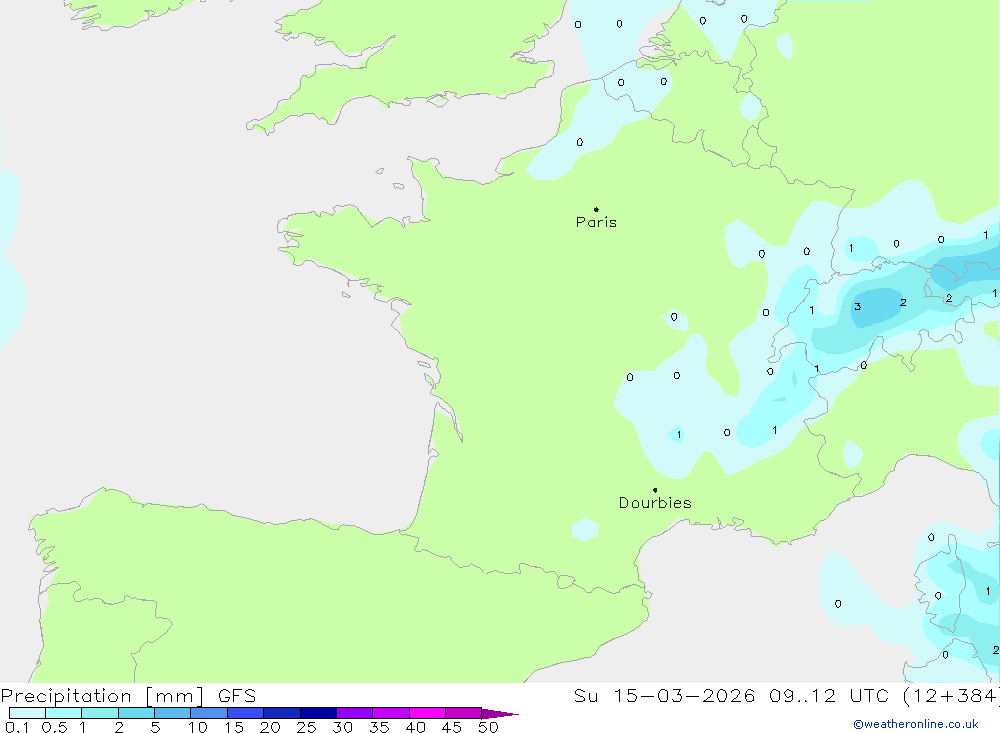Click the purple arrow tip above 50
The height and width of the screenshot is (733, 1000).
coord(500,714)
